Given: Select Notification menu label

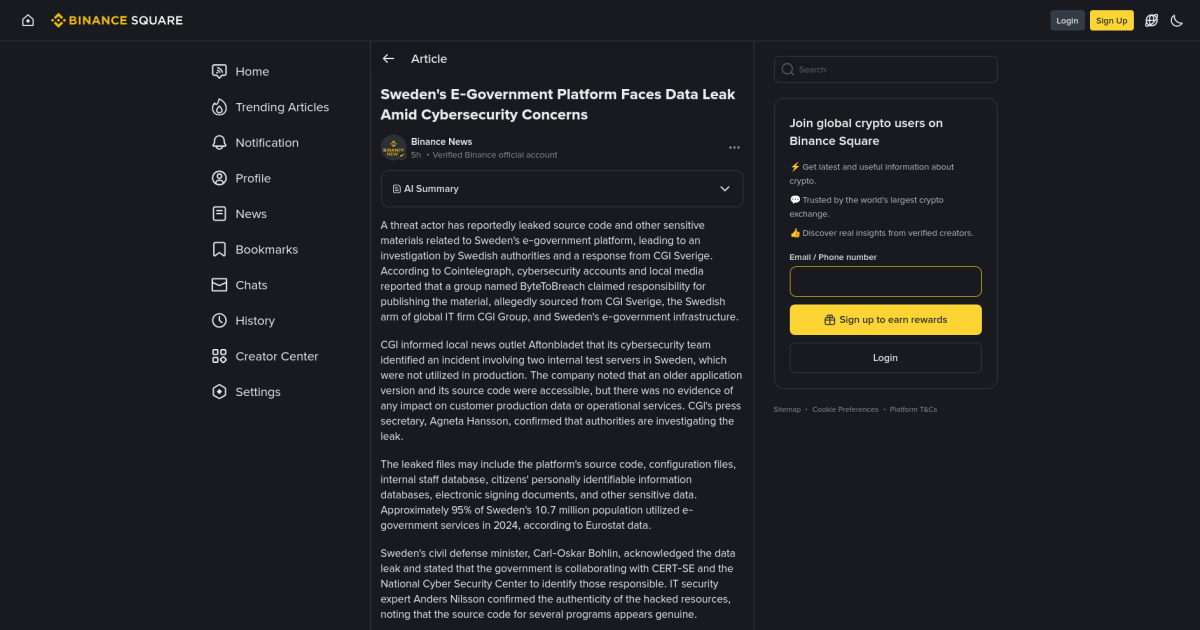Looking at the screenshot, I should click(x=267, y=143).
